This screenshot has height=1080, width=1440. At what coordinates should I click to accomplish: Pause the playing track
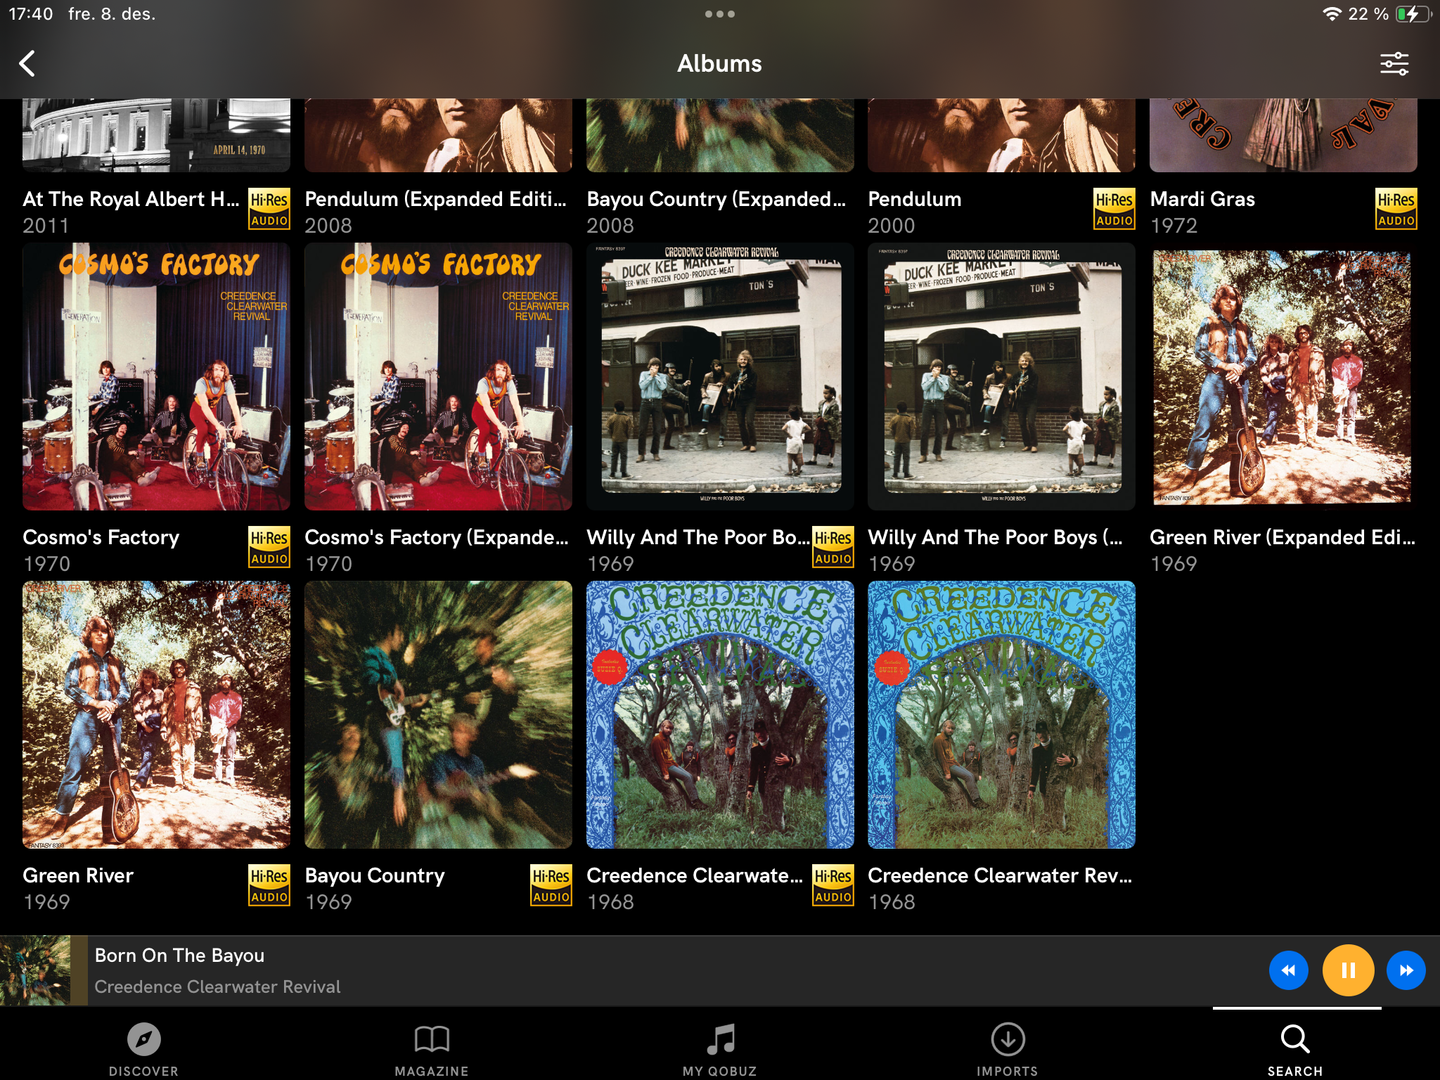(x=1348, y=970)
